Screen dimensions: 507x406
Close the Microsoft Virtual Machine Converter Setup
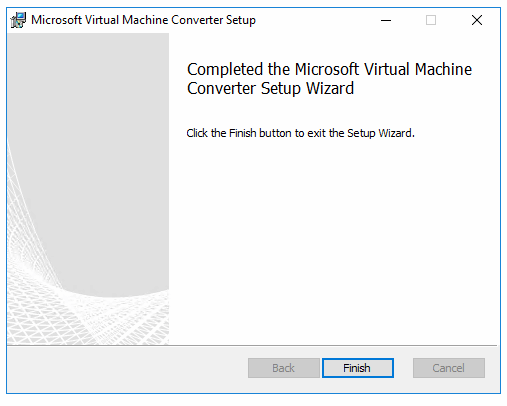[x=477, y=20]
